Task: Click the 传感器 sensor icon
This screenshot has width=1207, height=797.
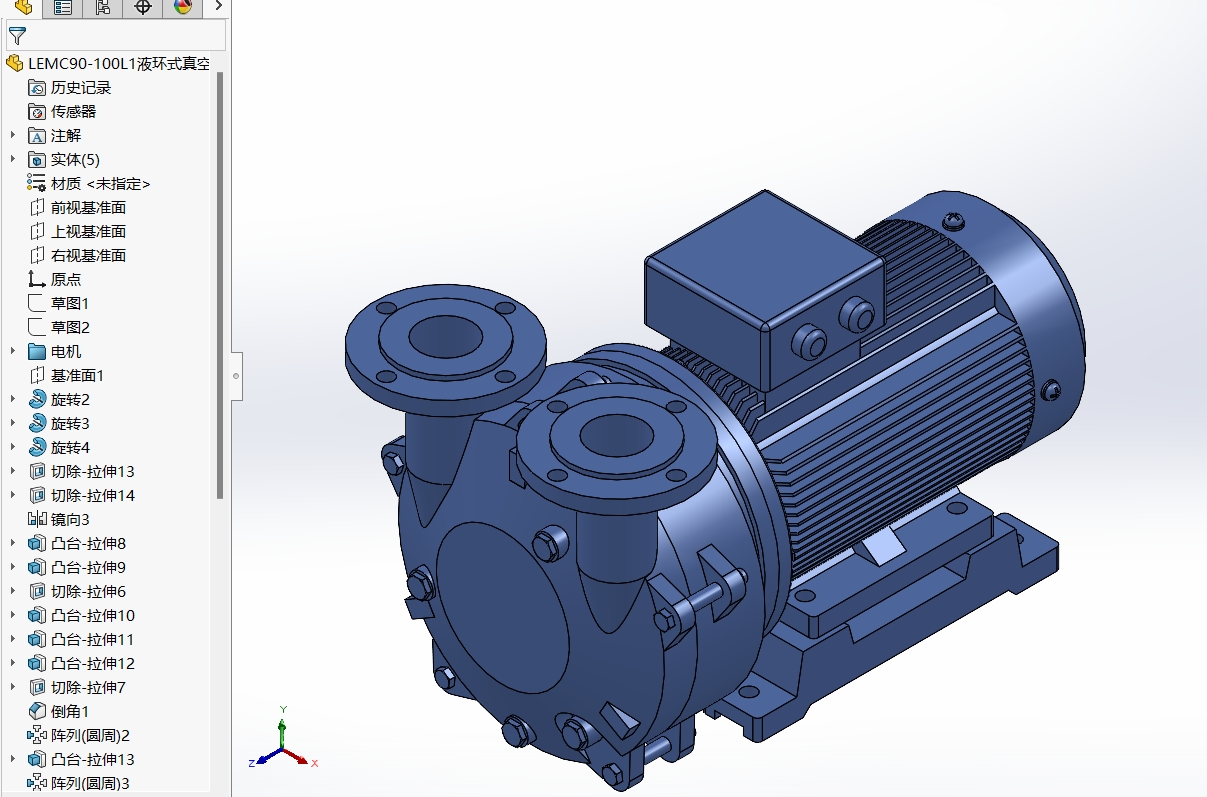Action: click(37, 111)
